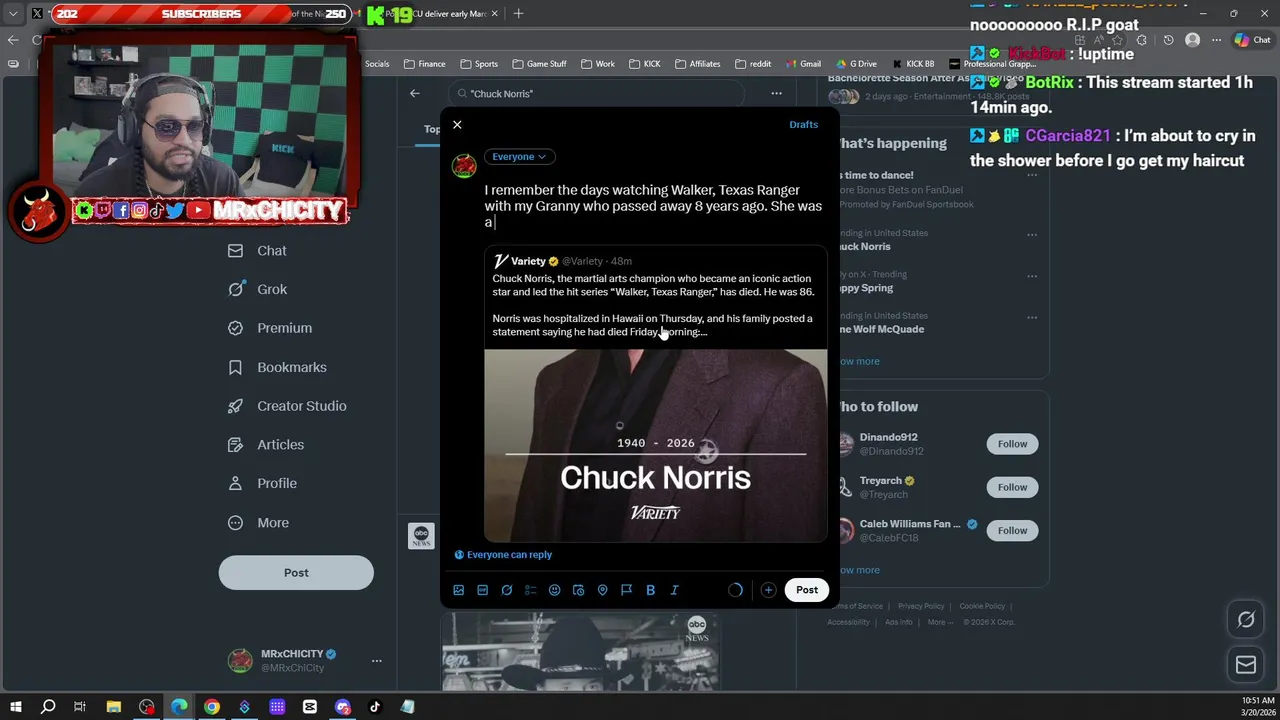Open the floating Messages envelope button
1280x720 pixels.
click(x=1246, y=665)
